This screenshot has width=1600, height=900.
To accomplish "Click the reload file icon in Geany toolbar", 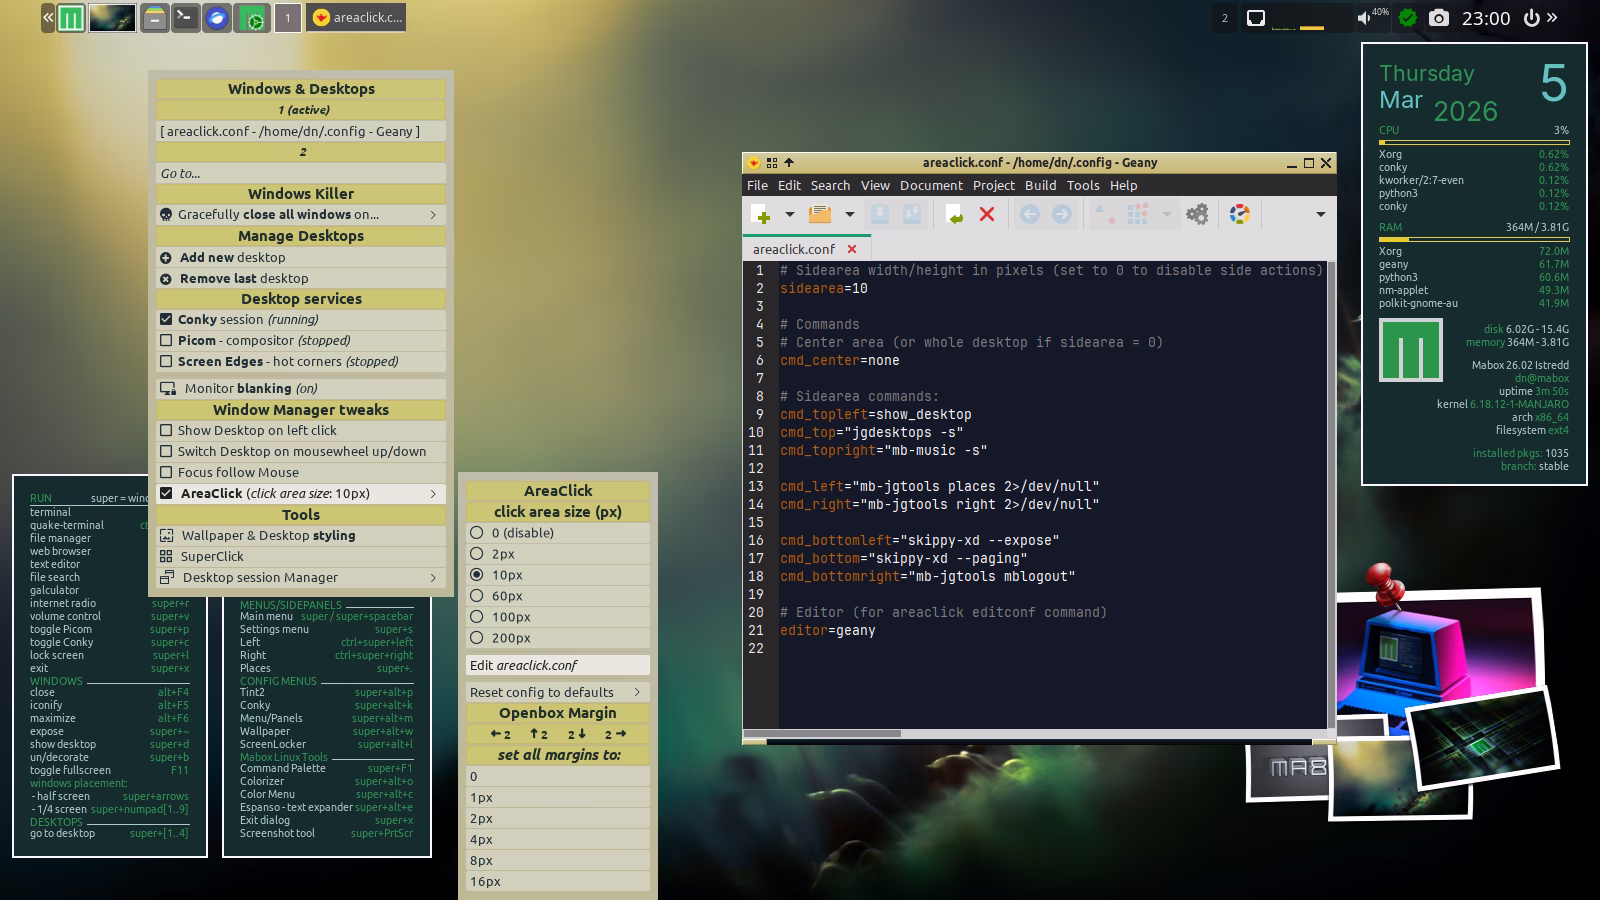I will [954, 214].
